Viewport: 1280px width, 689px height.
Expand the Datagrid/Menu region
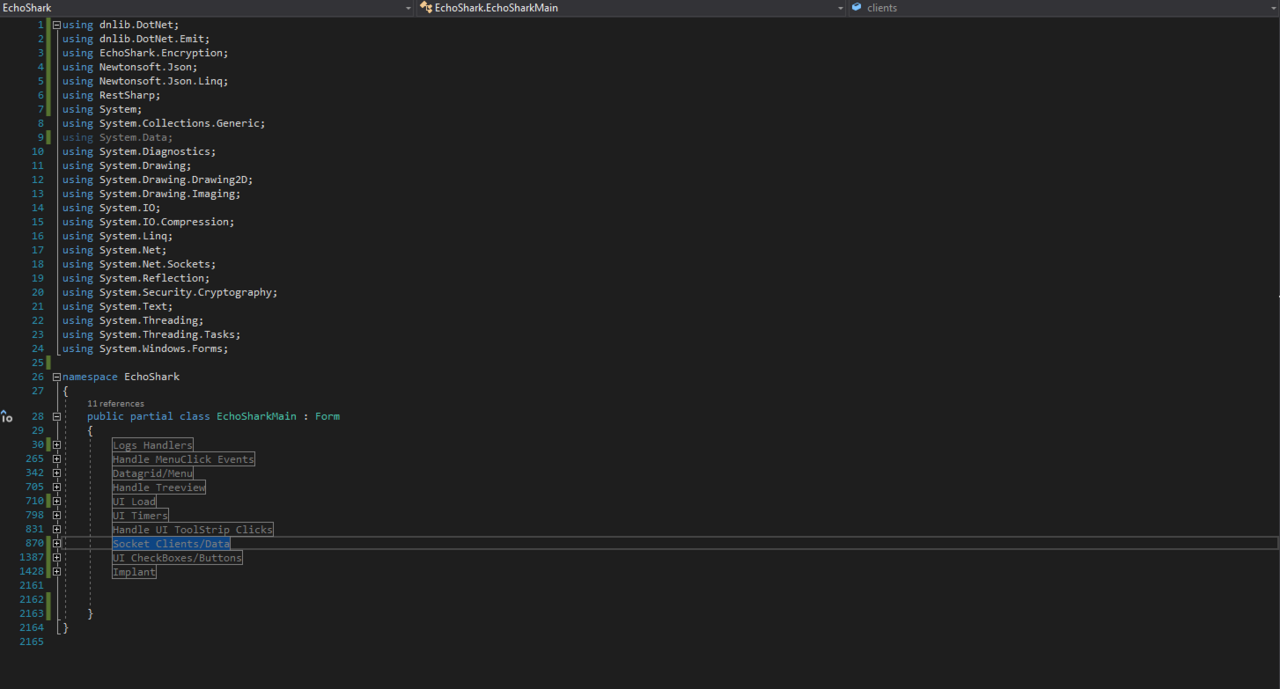pyautogui.click(x=56, y=473)
